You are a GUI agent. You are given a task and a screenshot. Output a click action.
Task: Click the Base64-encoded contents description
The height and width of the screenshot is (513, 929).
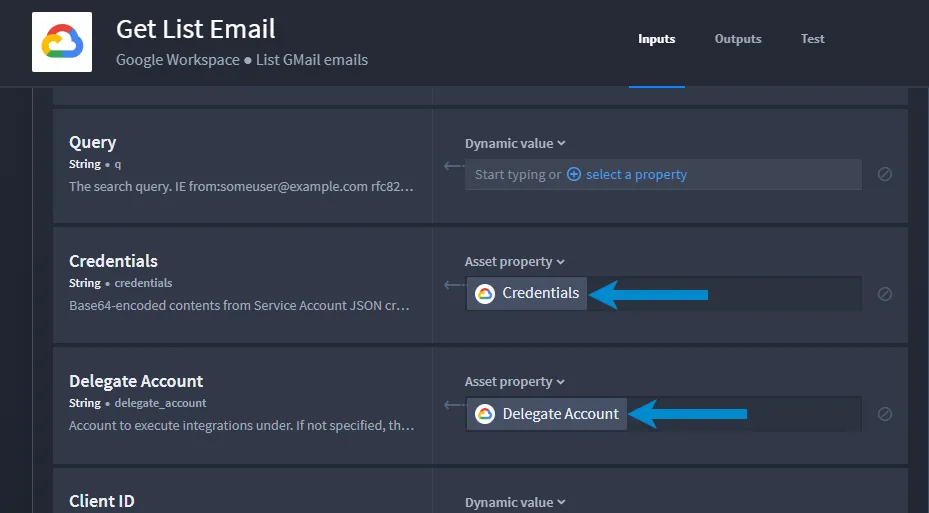point(239,306)
